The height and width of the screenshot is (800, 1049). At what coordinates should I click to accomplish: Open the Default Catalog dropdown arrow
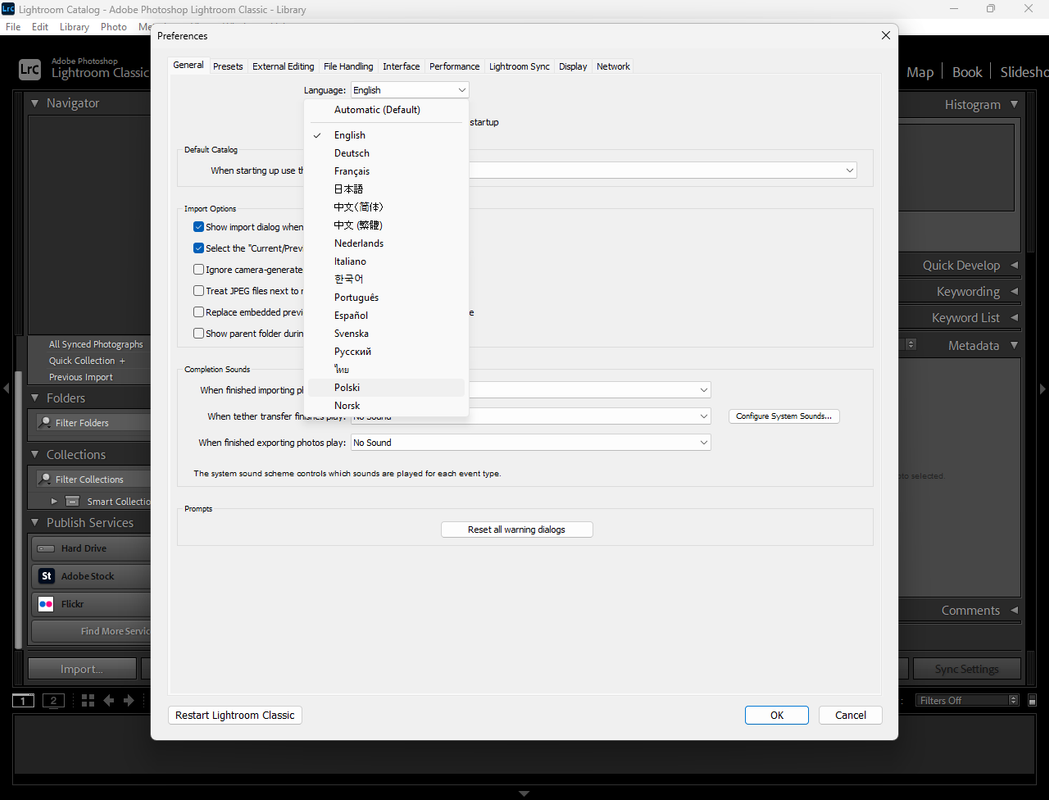tap(849, 171)
